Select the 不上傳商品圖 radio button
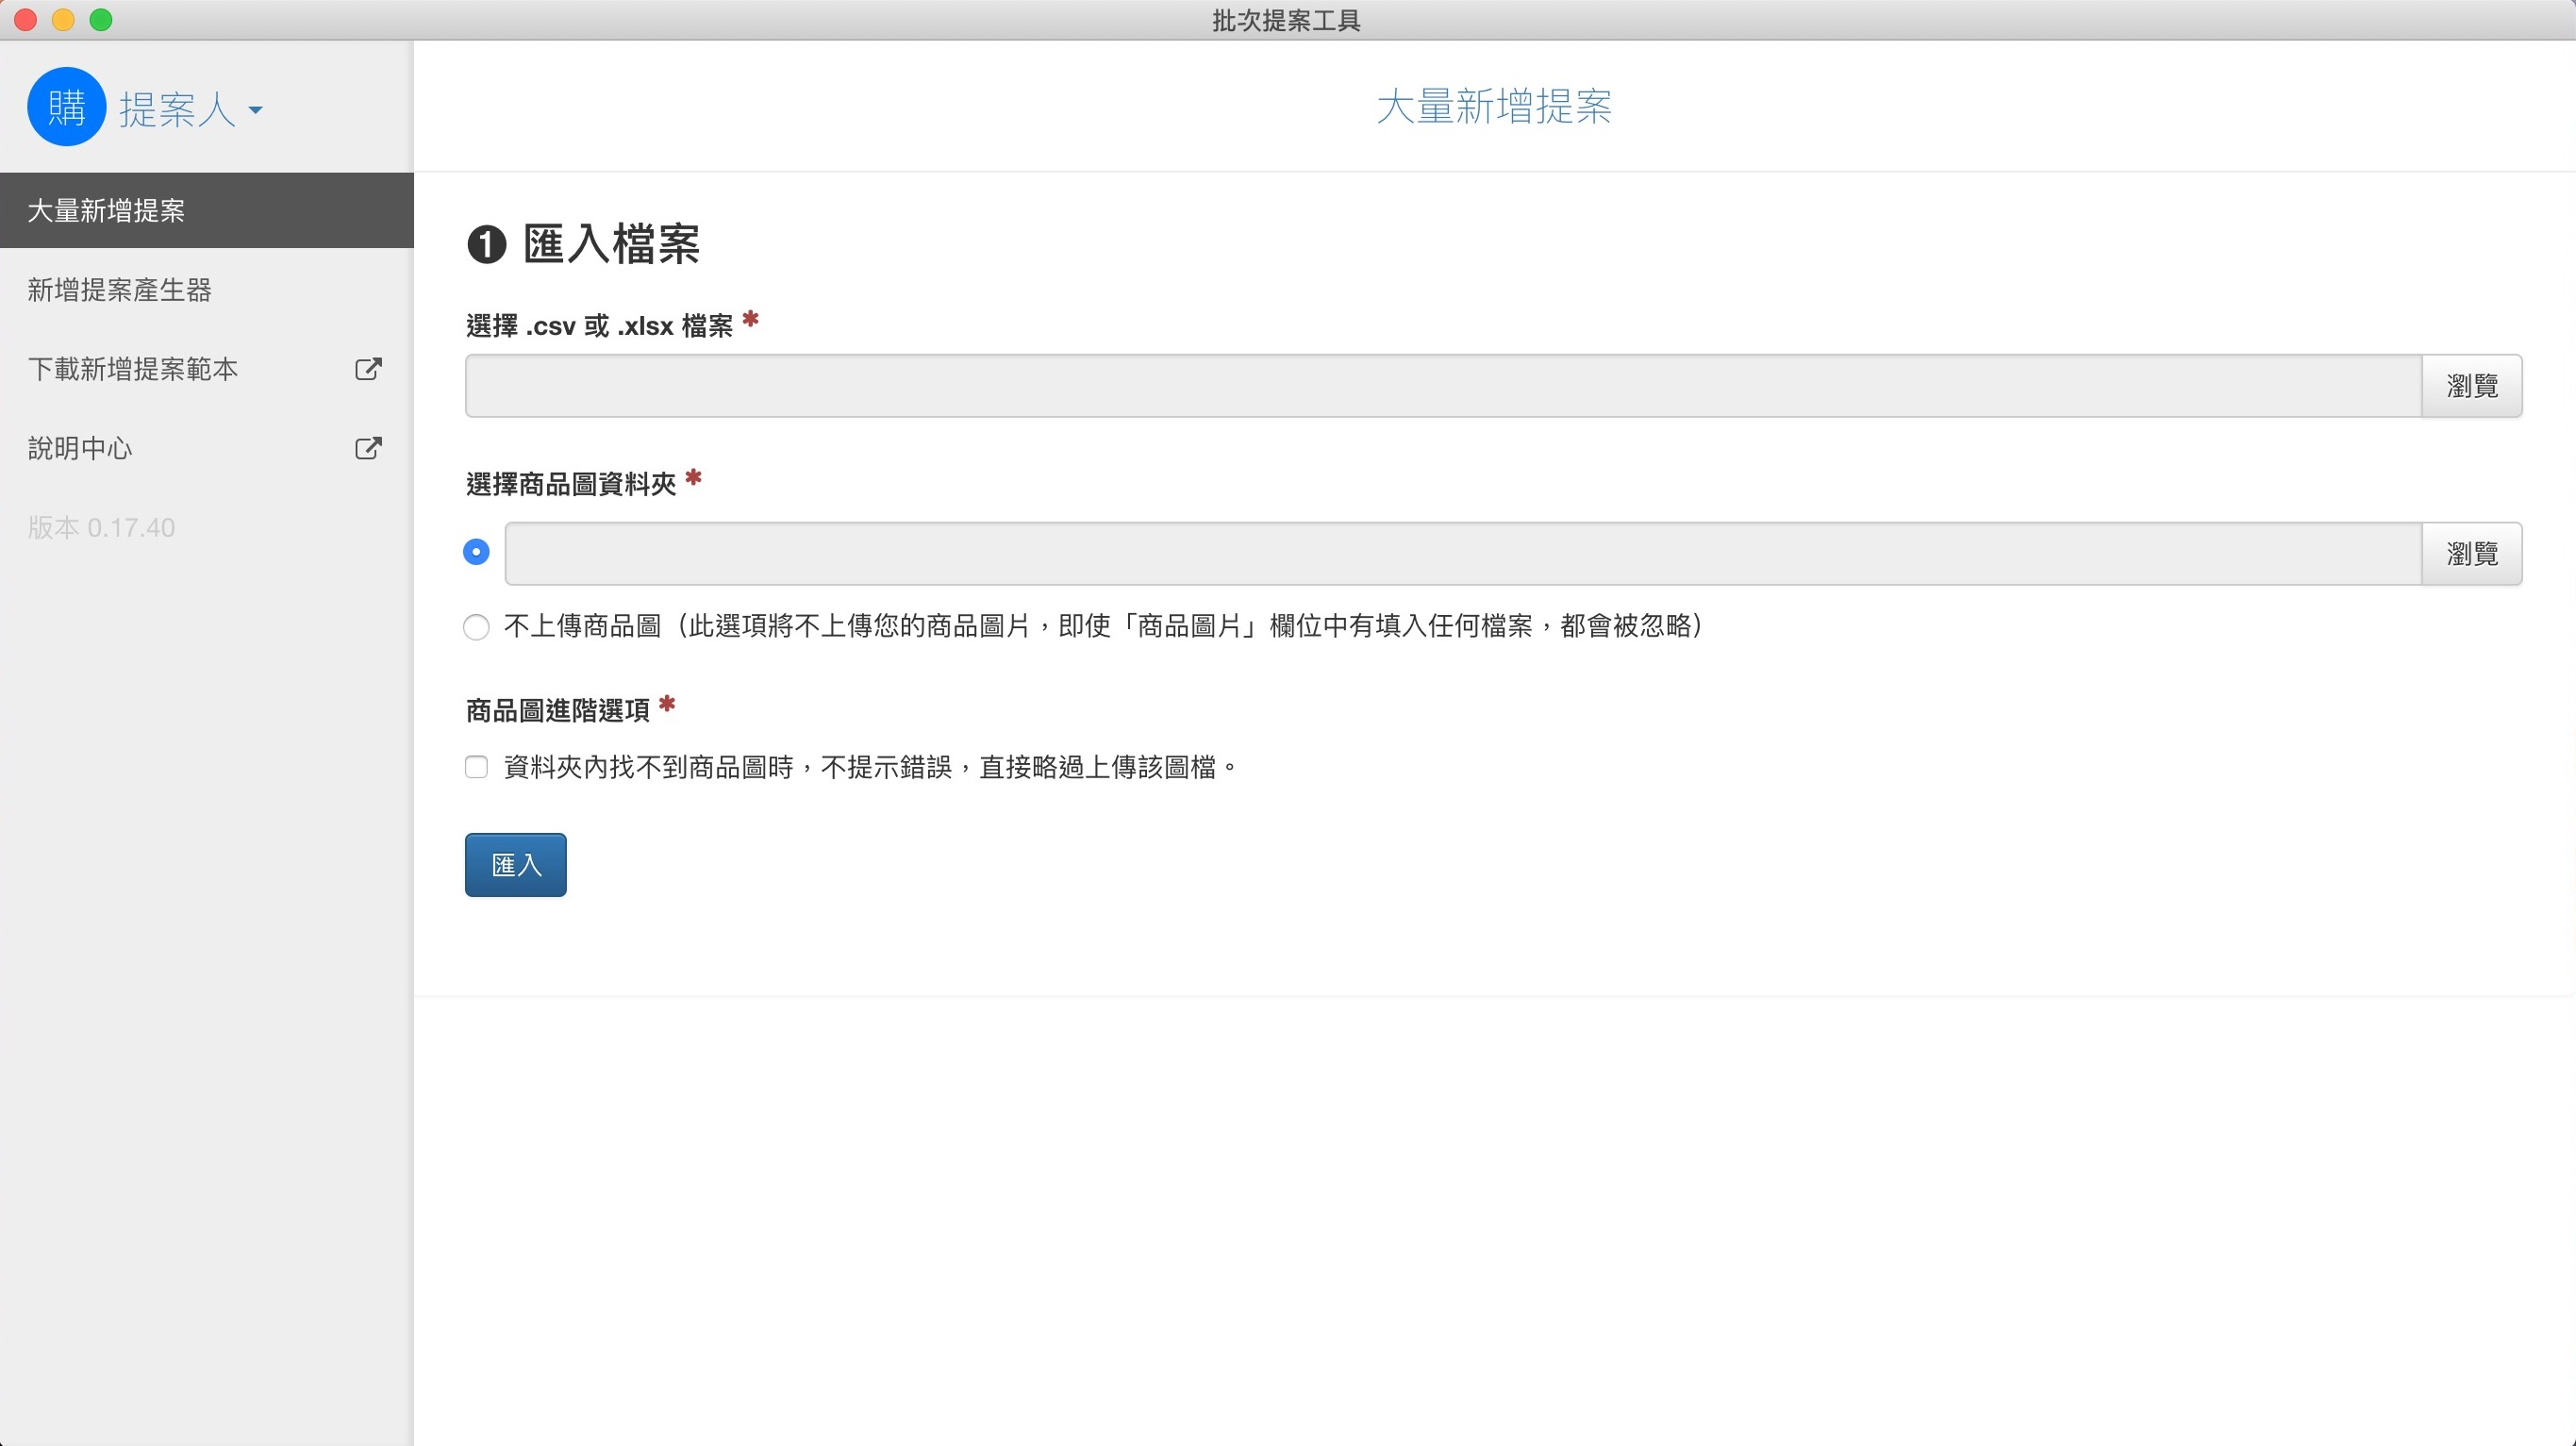Viewport: 2576px width, 1446px height. (x=476, y=627)
